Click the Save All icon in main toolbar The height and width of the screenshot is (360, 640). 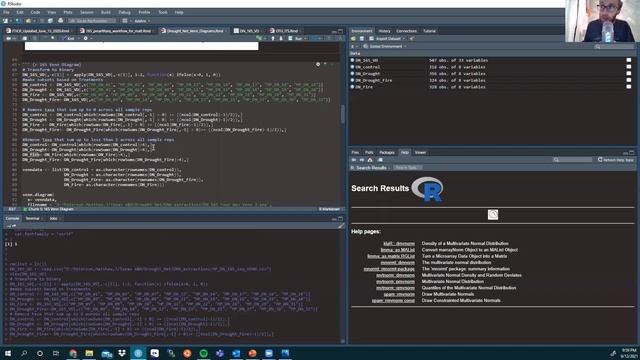tap(50, 21)
